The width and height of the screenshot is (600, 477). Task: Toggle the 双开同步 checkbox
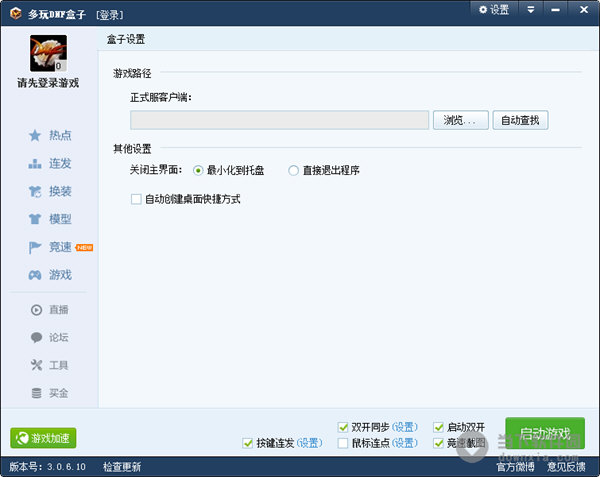pos(343,427)
